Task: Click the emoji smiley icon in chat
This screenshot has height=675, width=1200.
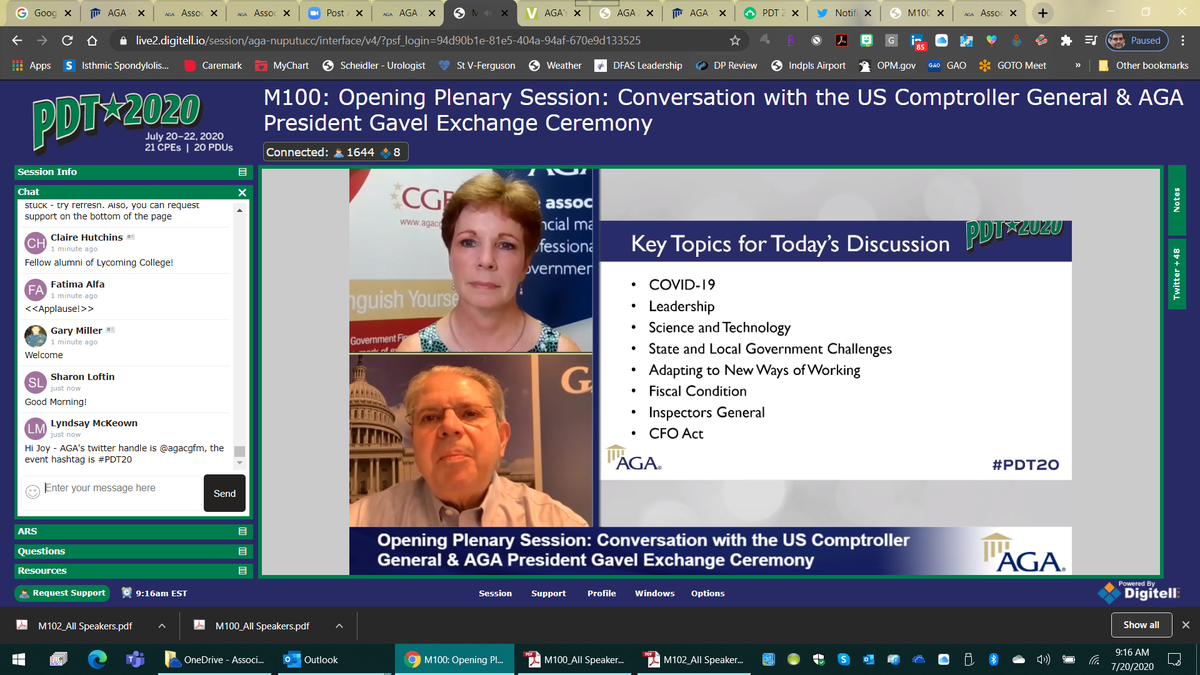Action: [32, 491]
